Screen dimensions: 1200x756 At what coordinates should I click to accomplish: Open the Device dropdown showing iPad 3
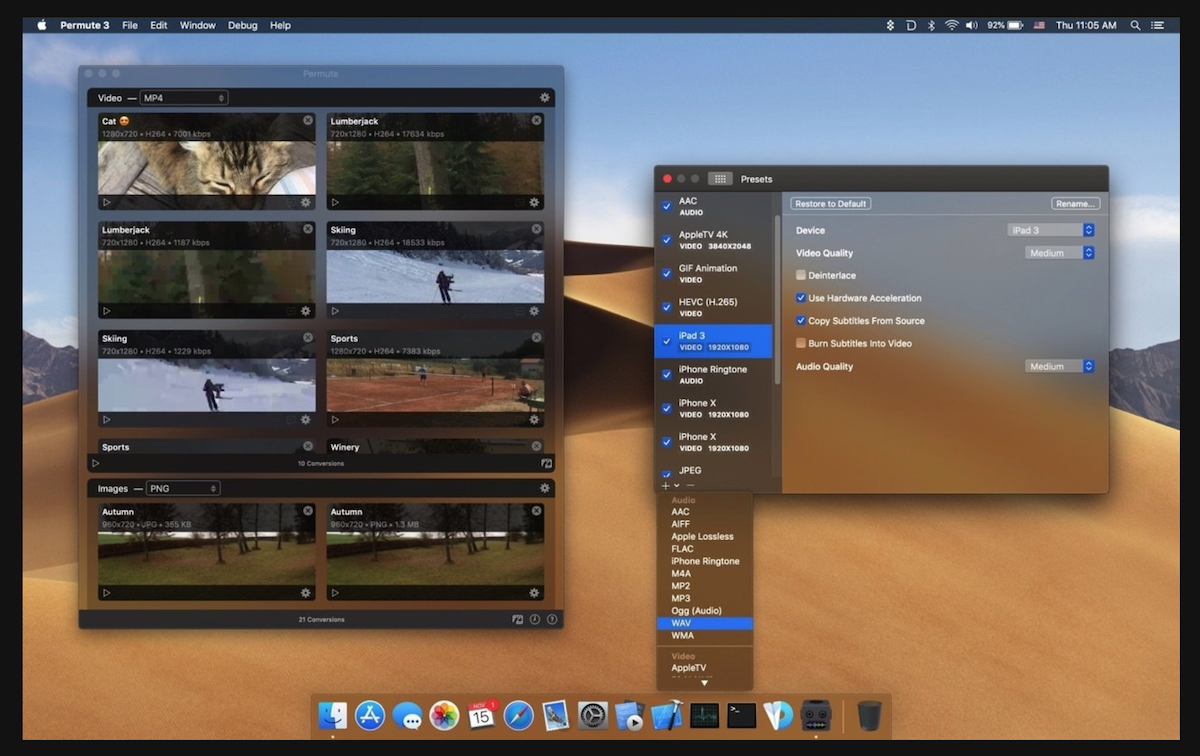1051,230
